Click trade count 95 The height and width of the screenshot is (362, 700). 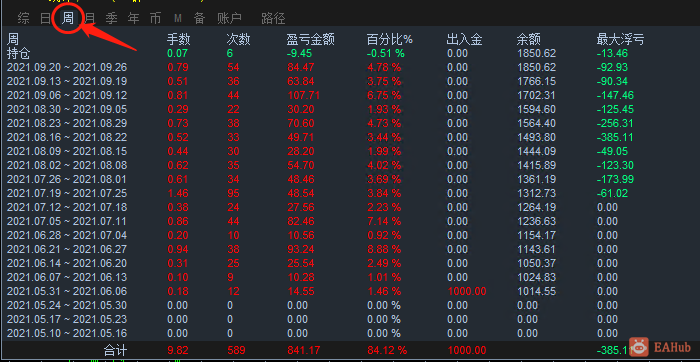[x=233, y=193]
